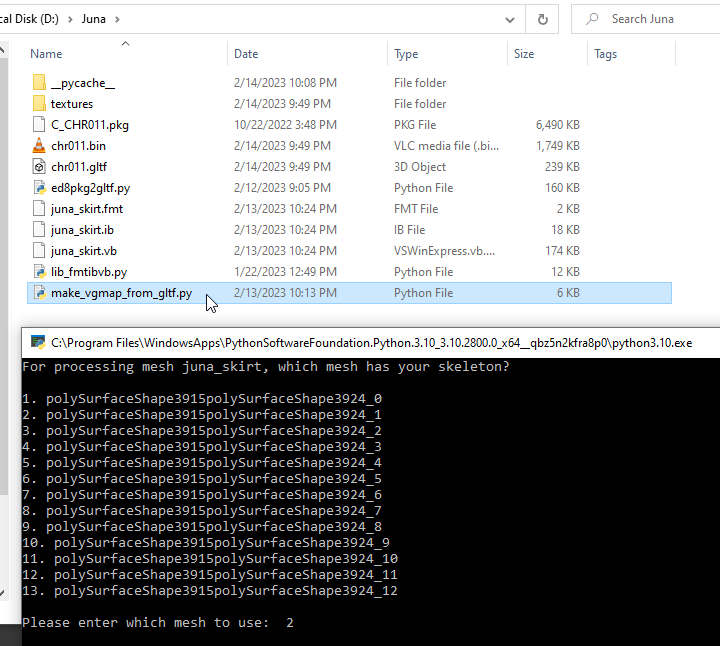Click the juna_skirt.fmt file icon
This screenshot has width=720, height=646.
click(39, 209)
